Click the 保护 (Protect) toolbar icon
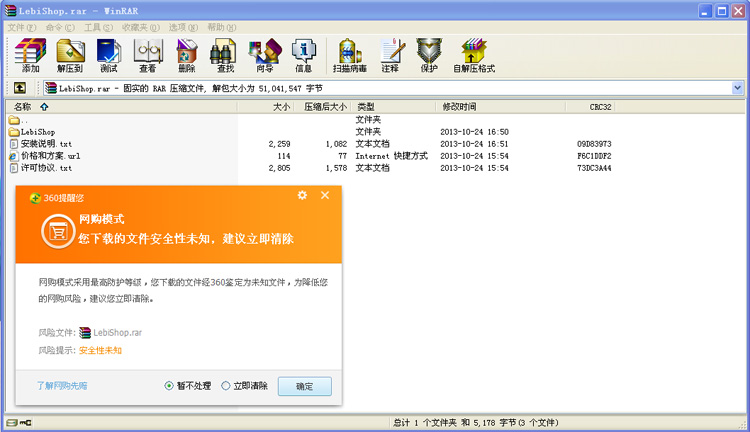Image resolution: width=750 pixels, height=432 pixels. 429,55
